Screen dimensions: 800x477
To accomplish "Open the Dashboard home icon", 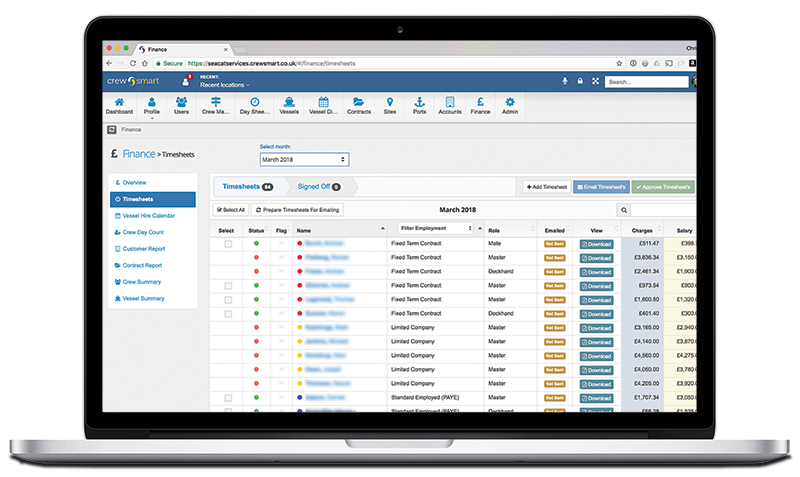I will (x=120, y=105).
